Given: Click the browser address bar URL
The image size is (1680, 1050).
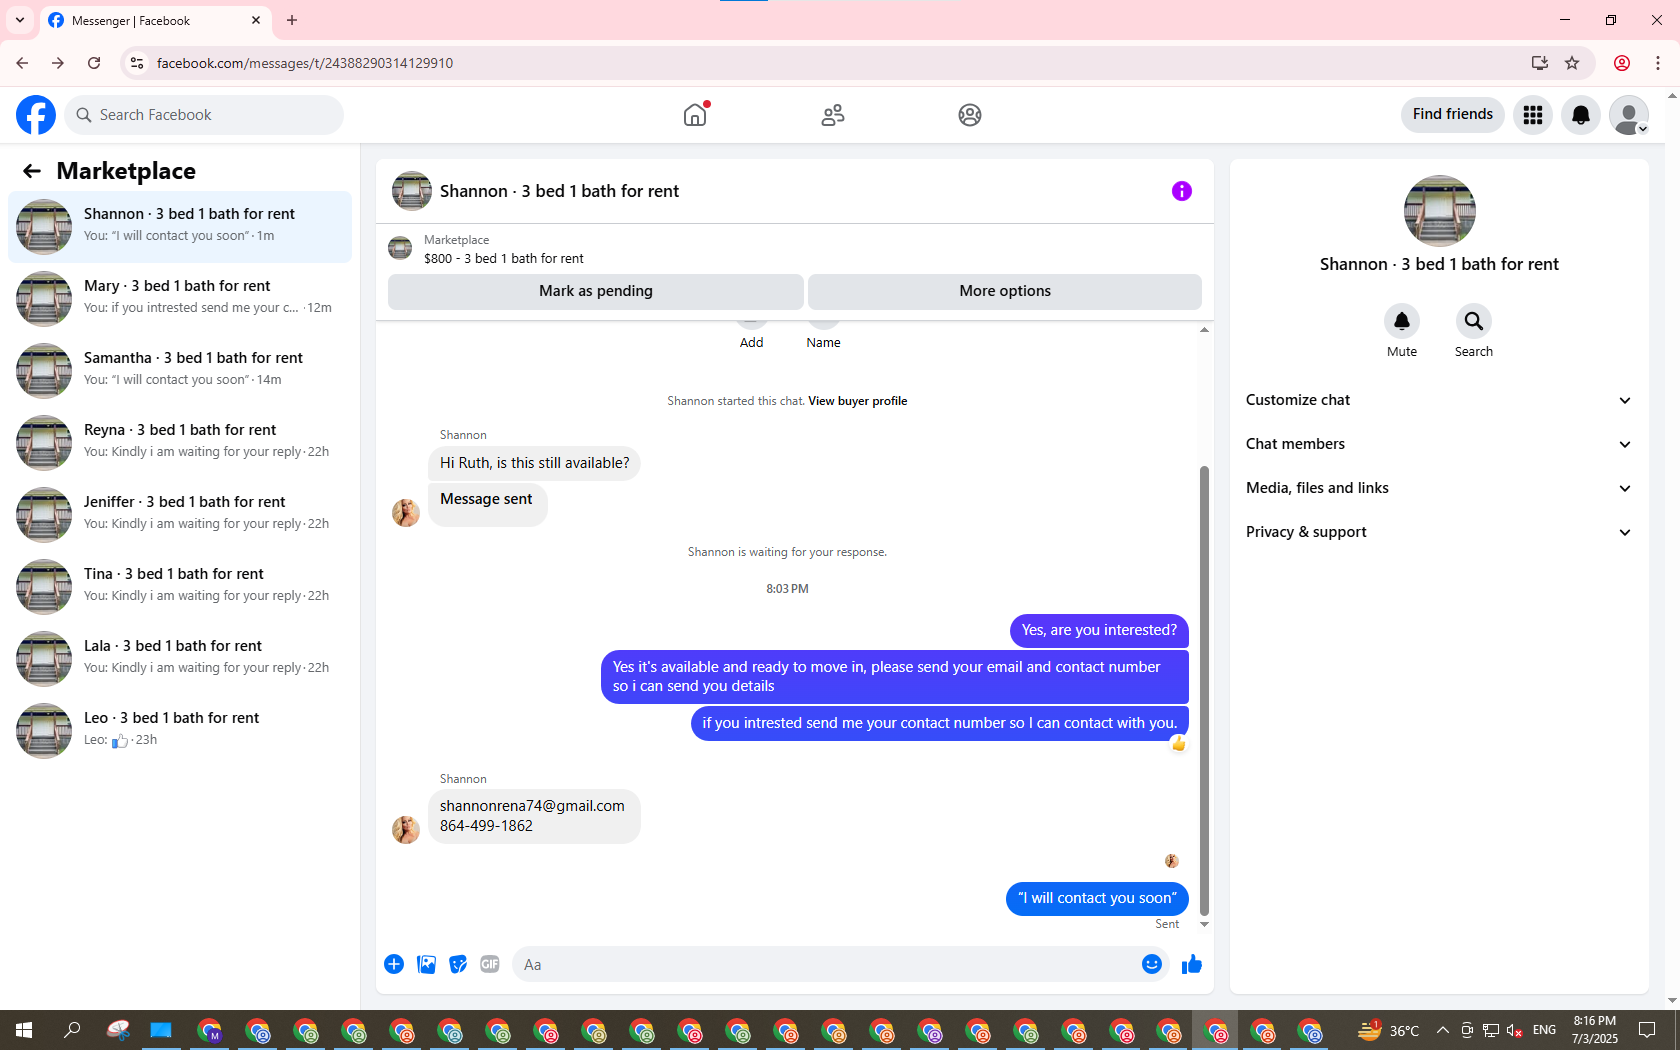Looking at the screenshot, I should point(305,63).
